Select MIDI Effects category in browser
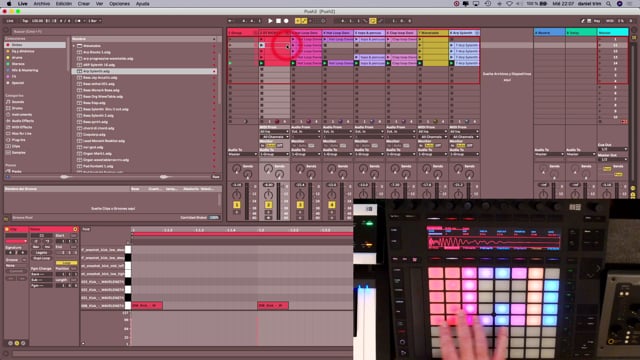The image size is (640, 360). click(22, 127)
